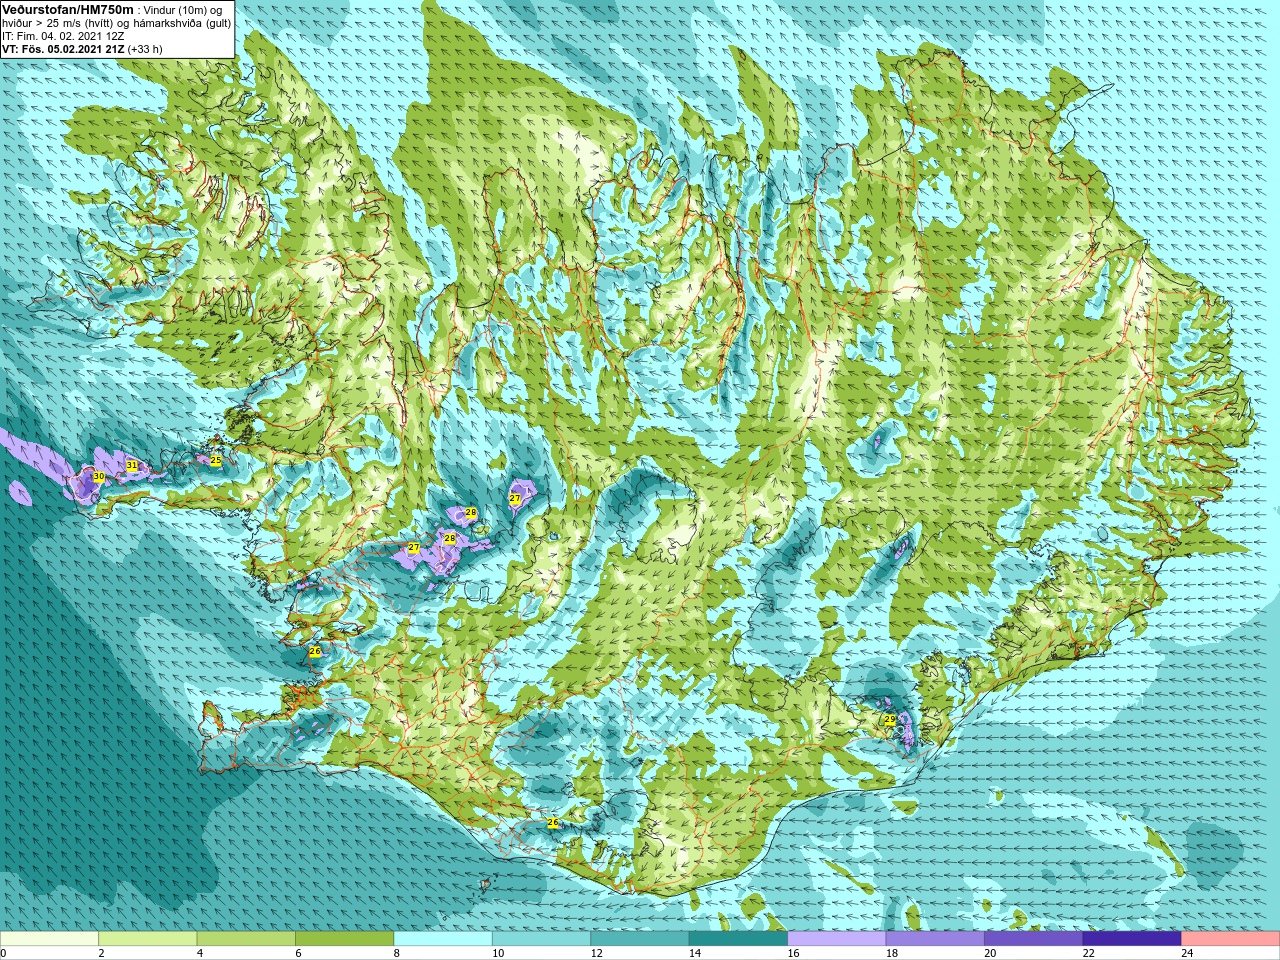Click the Veðurstofan/HM750m title text

click(x=67, y=9)
